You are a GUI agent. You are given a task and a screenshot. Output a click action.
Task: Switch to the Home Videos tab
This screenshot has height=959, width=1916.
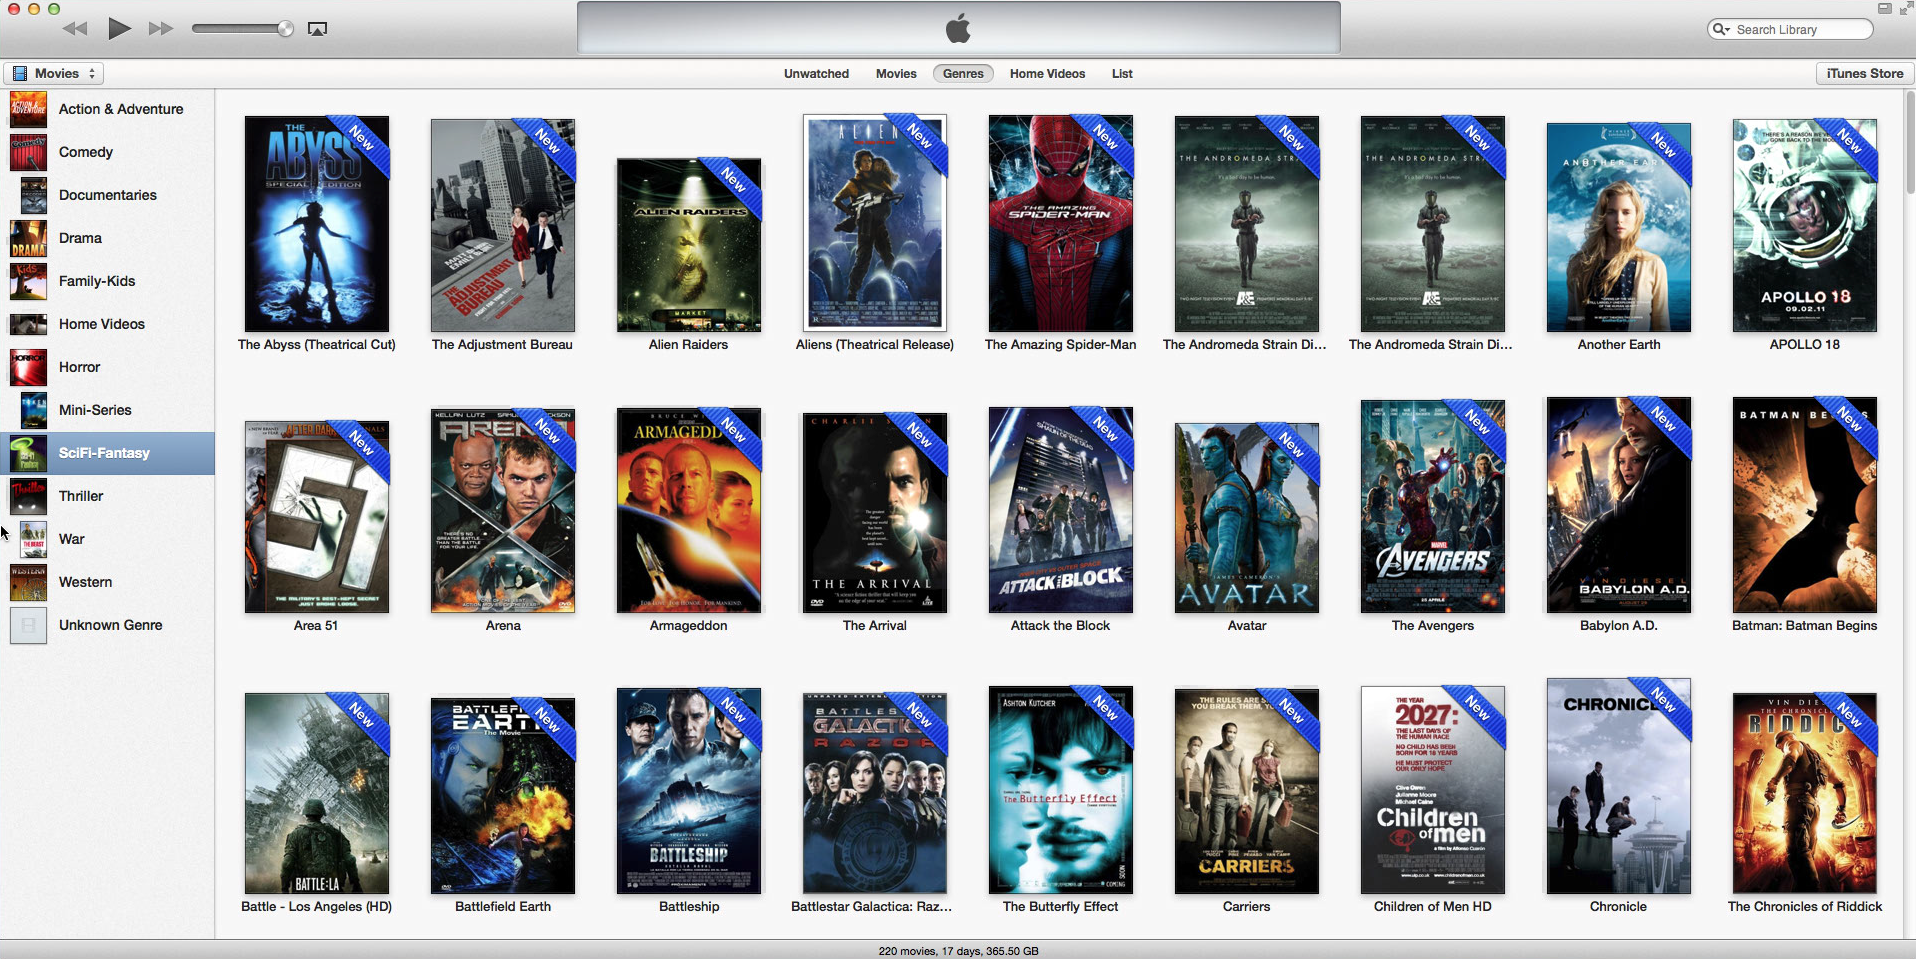1047,73
